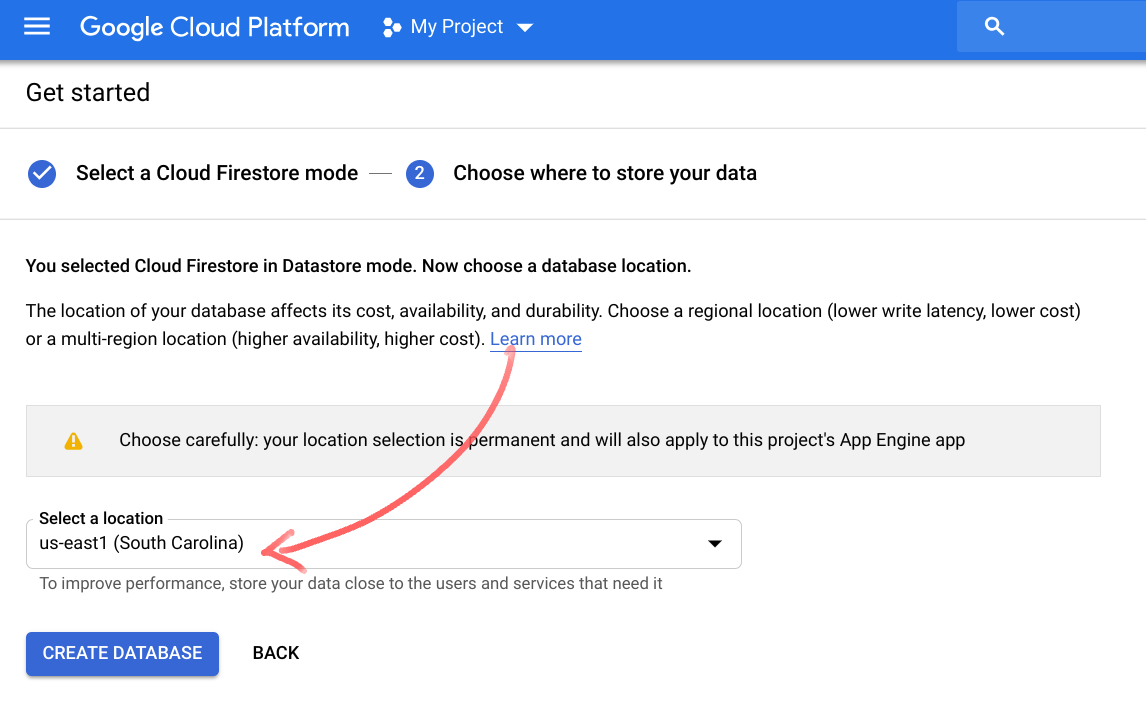Click the Get started page heading
The height and width of the screenshot is (706, 1146).
[x=88, y=93]
